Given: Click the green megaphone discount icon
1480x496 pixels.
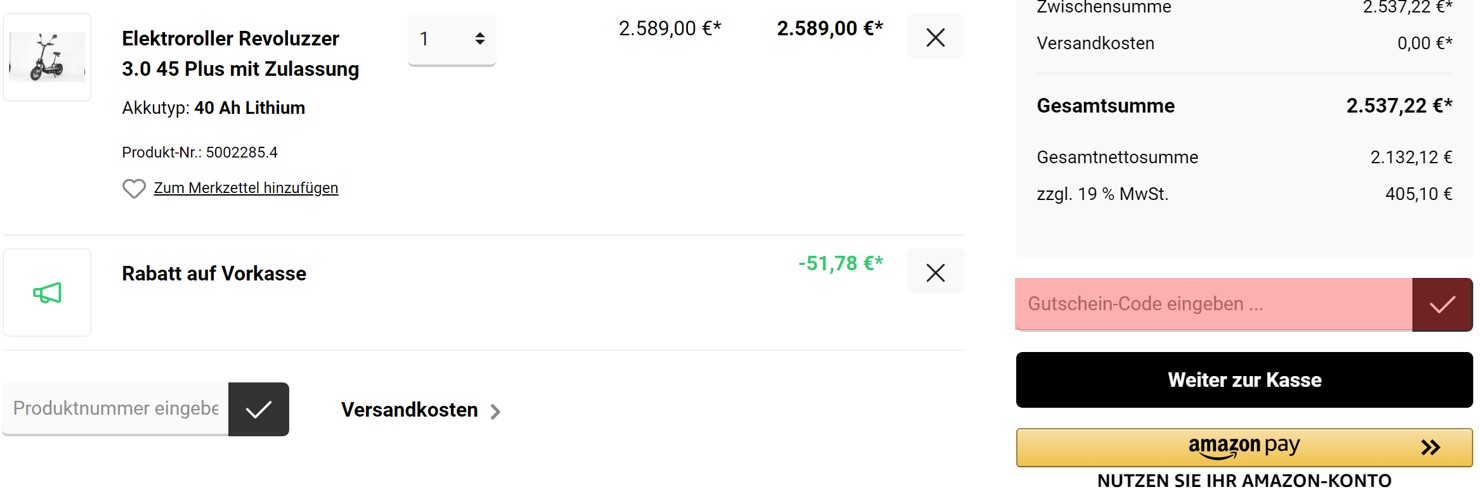Looking at the screenshot, I should (x=47, y=293).
